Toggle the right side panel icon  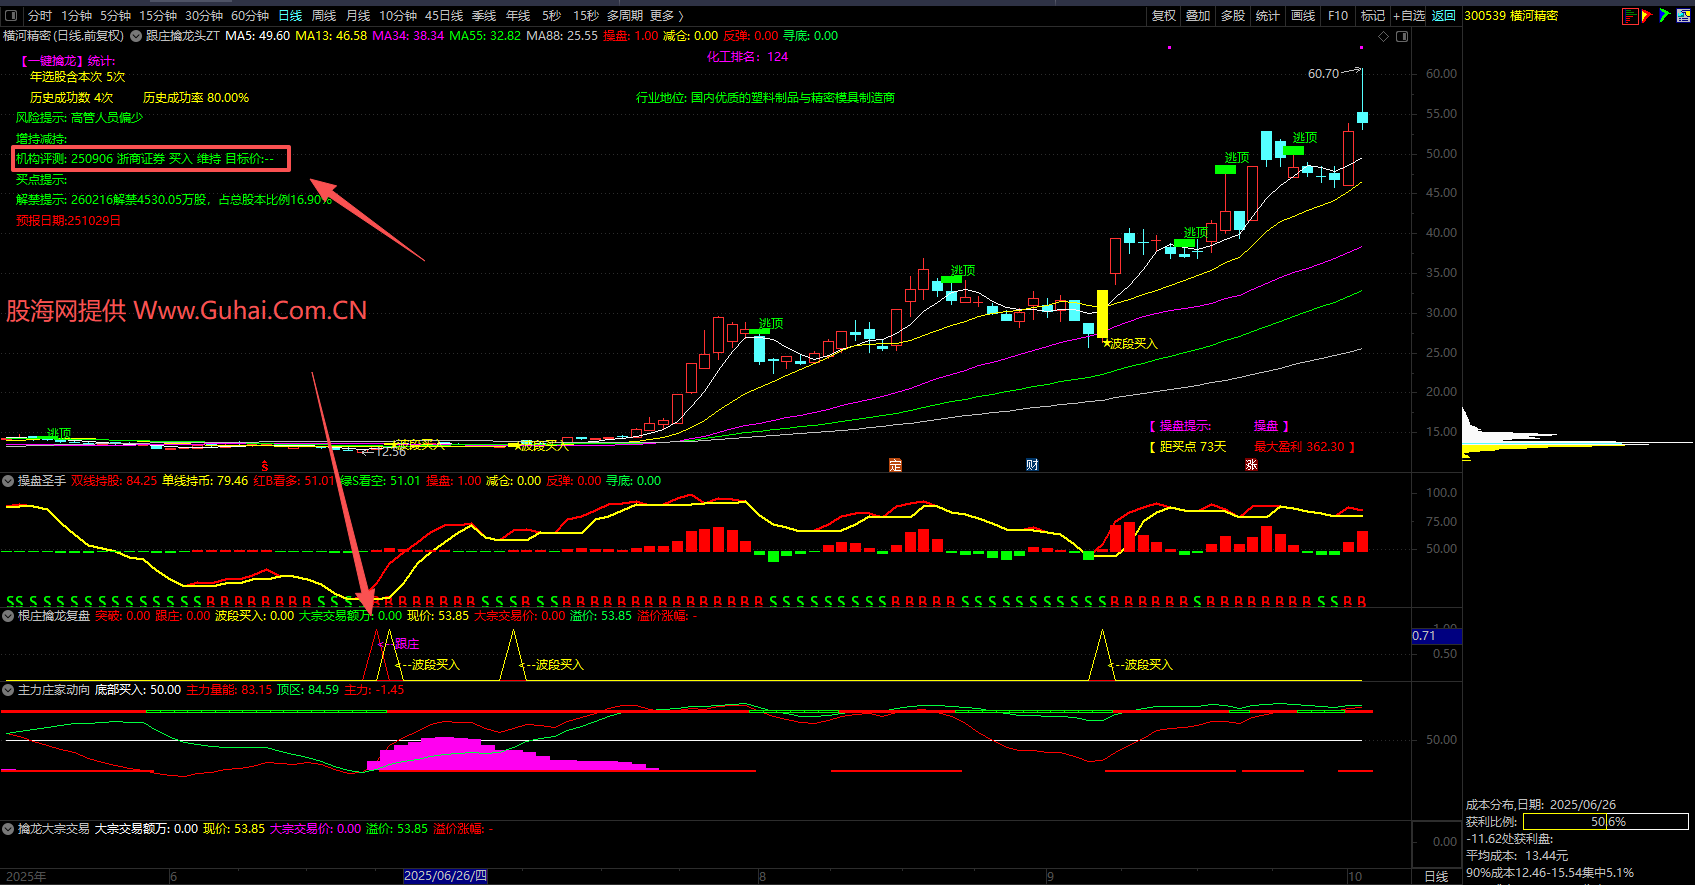click(x=1402, y=37)
